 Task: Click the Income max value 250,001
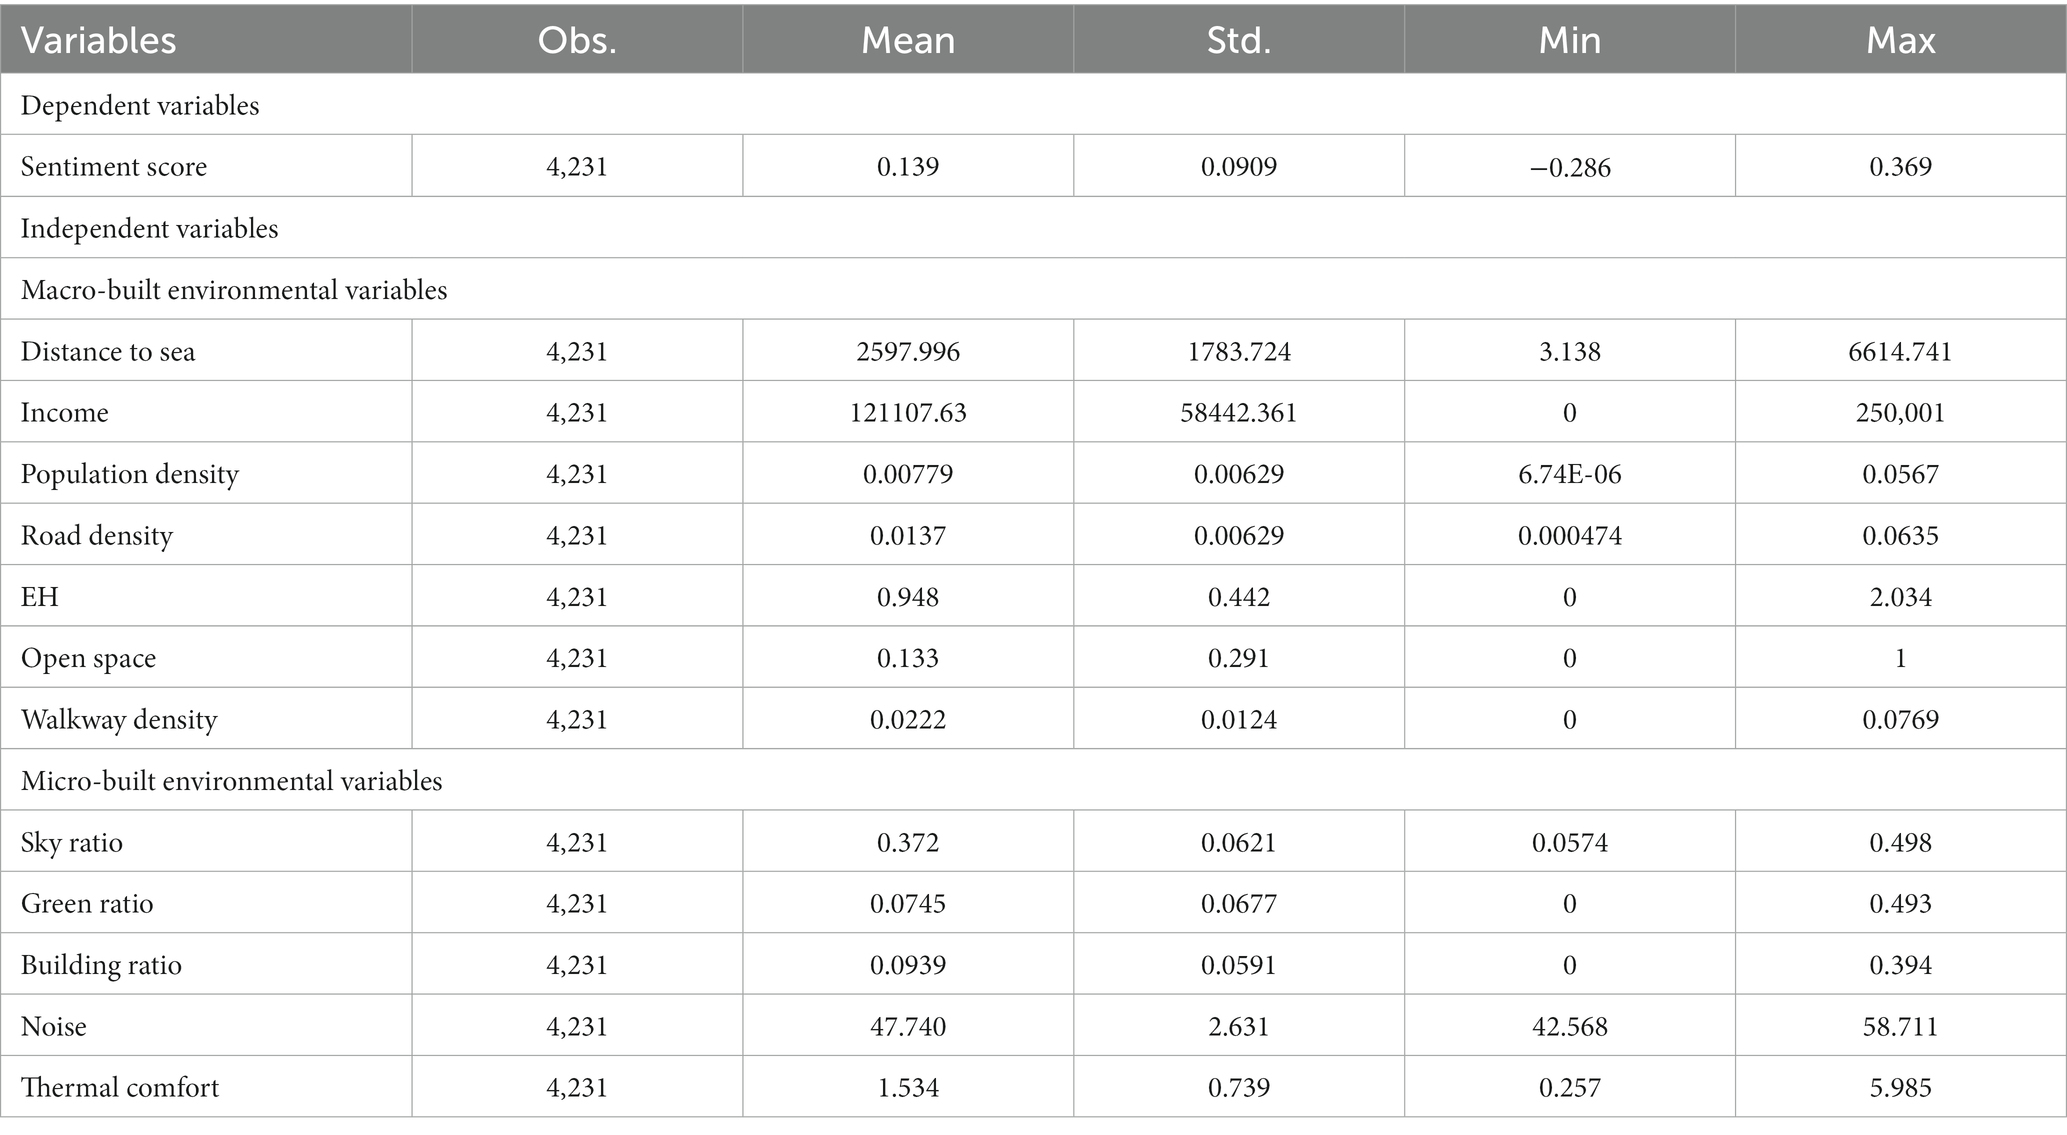(1901, 413)
